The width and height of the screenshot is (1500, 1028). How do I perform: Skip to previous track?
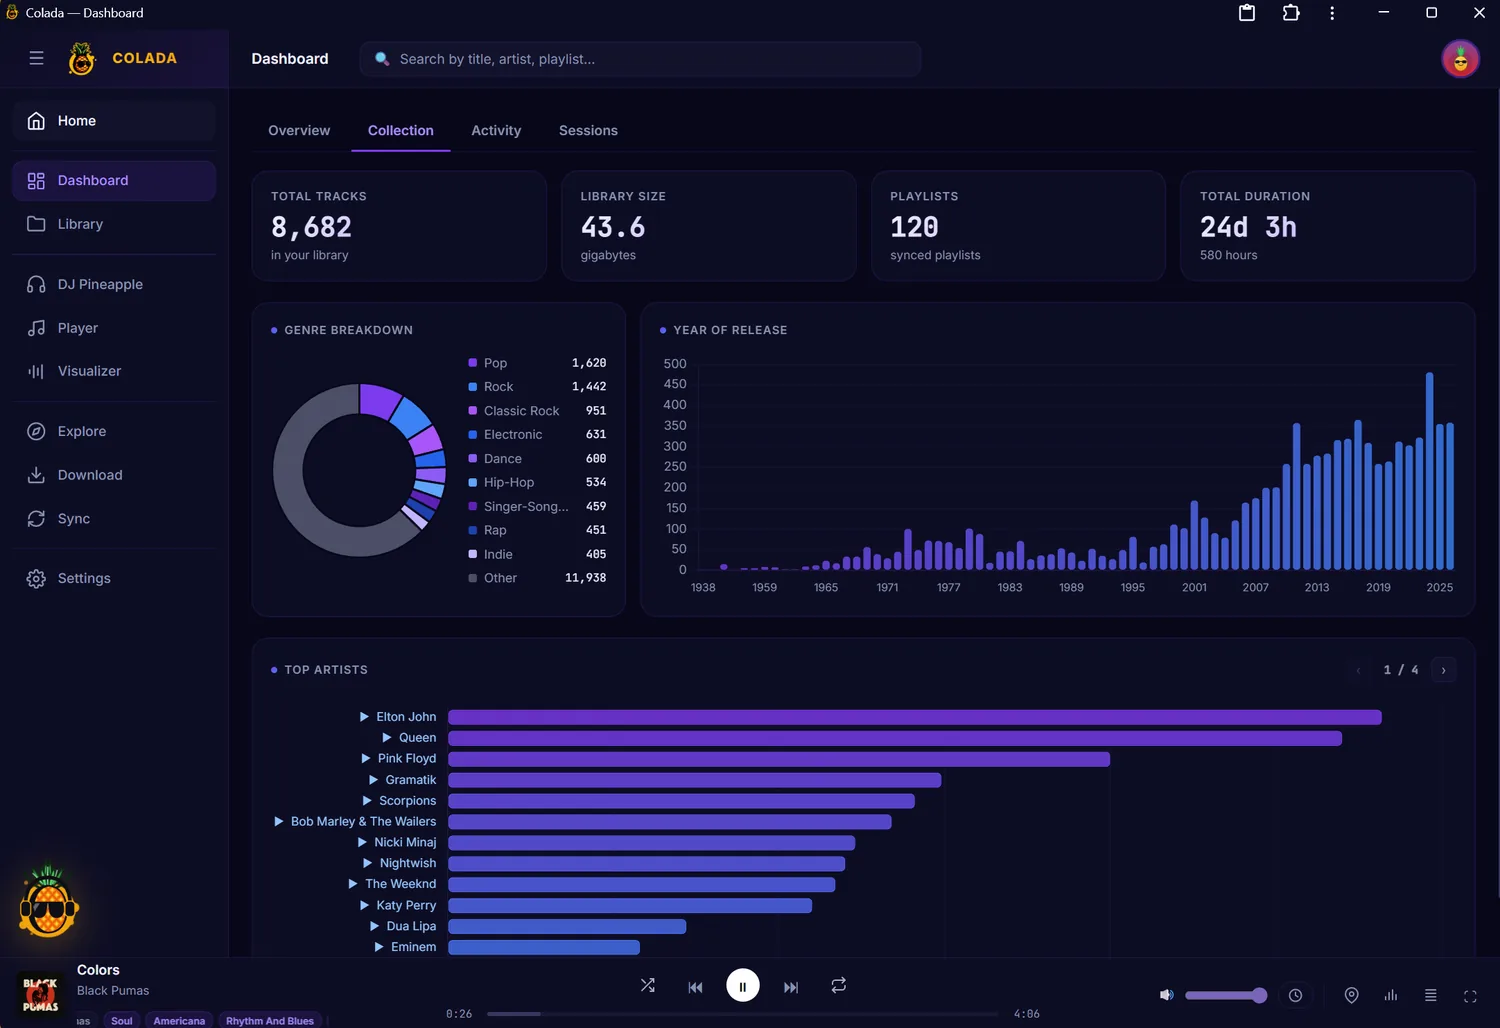click(x=695, y=987)
